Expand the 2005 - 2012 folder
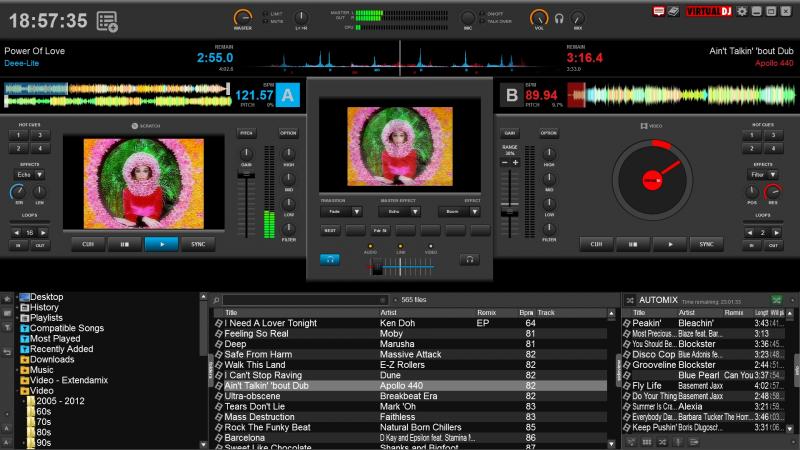Screen dimensions: 800x450 point(24,401)
